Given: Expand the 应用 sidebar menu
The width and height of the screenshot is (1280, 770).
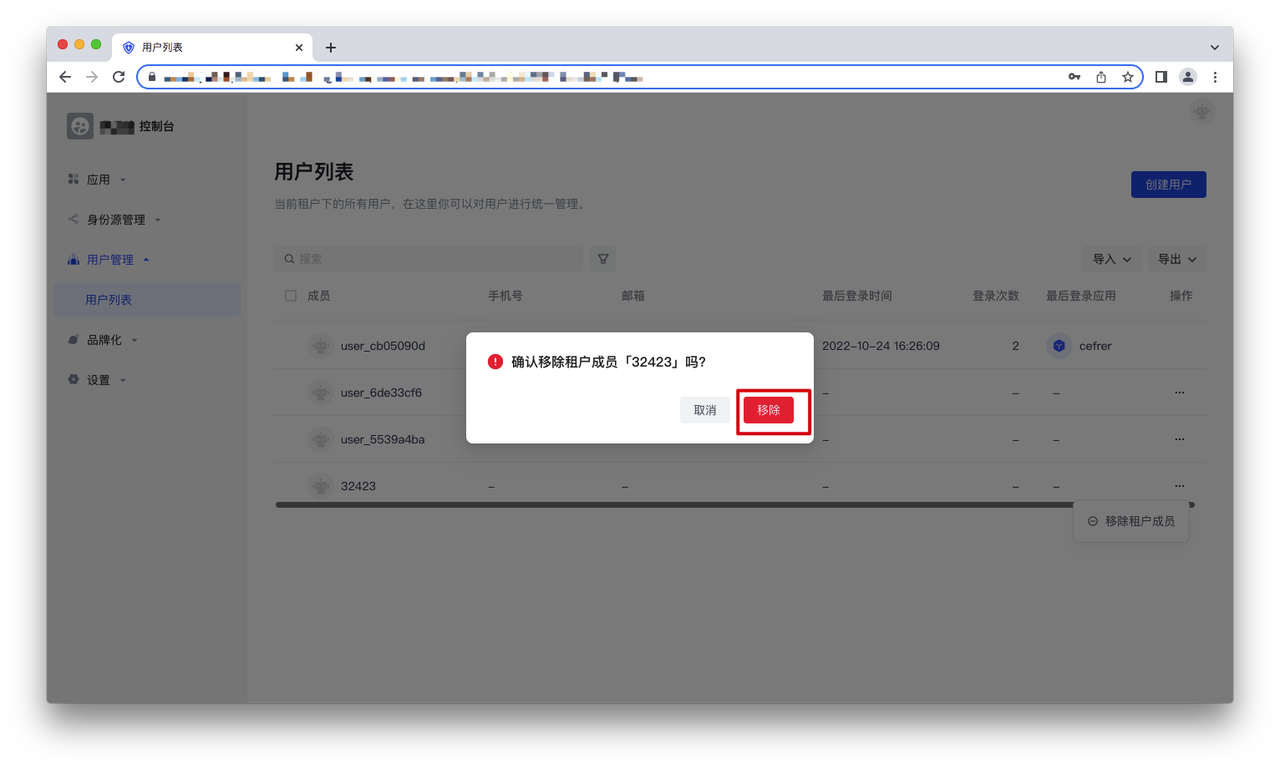Looking at the screenshot, I should [98, 180].
